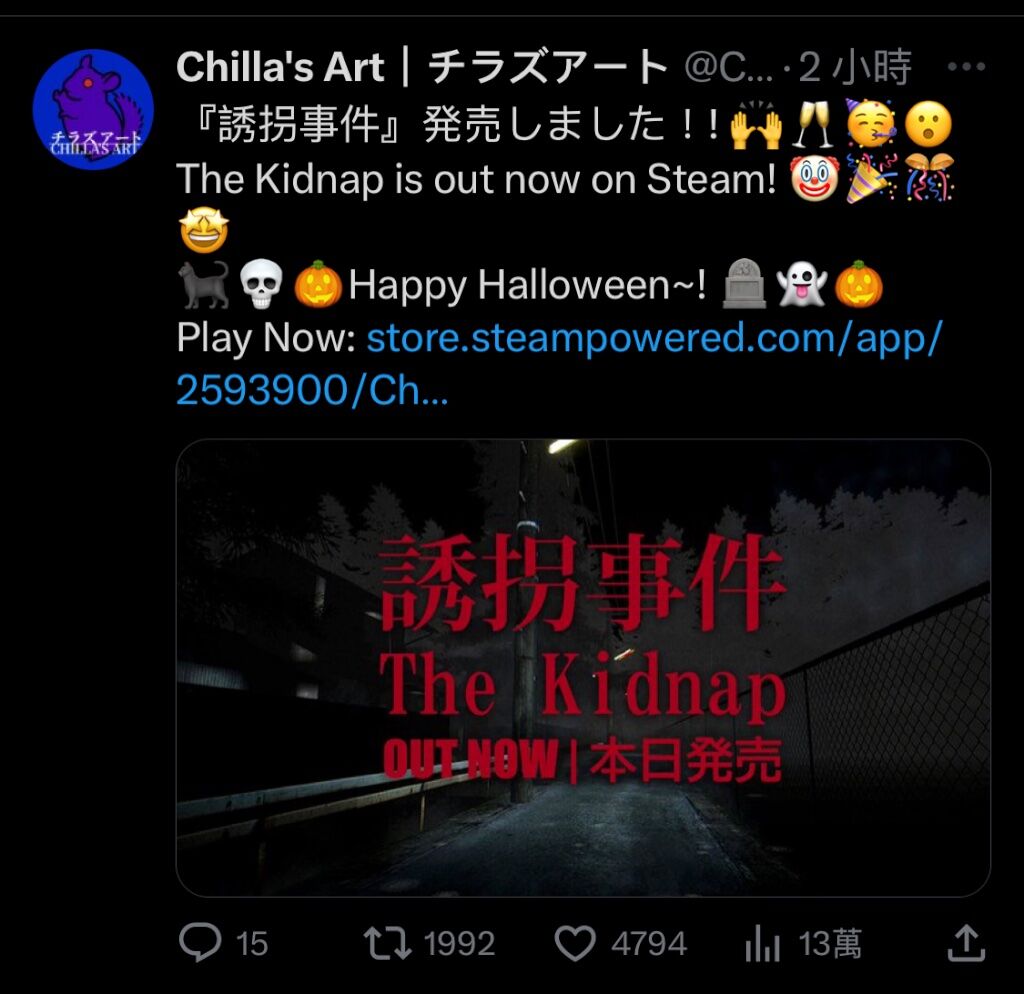
Task: Tap the share upload icon
Action: 966,942
